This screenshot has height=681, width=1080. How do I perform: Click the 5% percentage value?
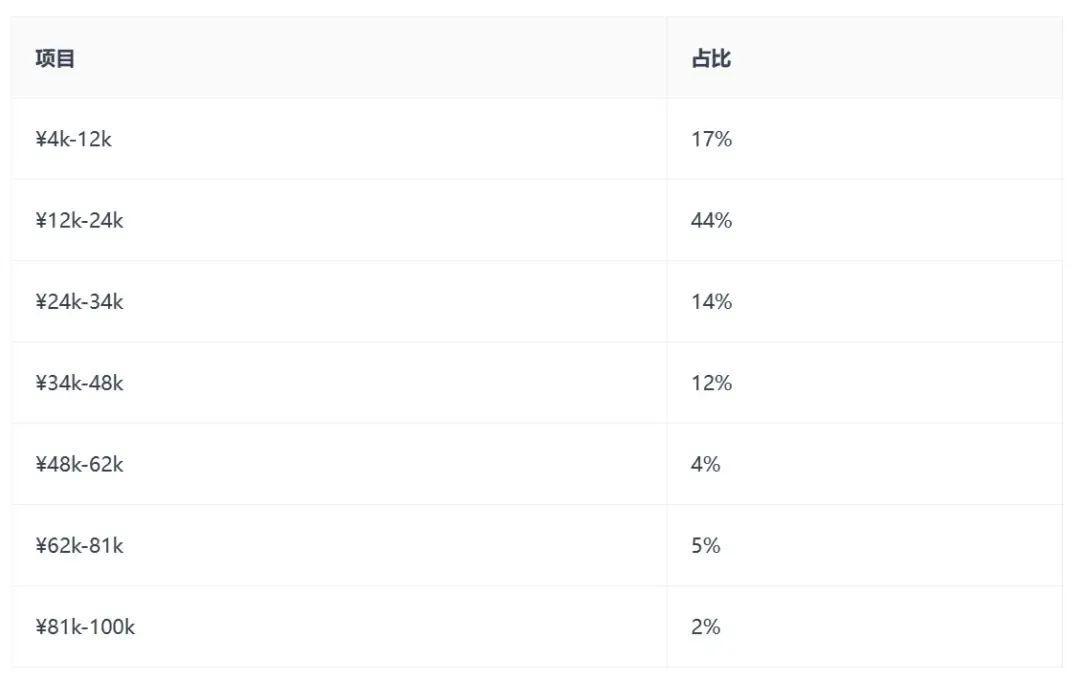[705, 545]
